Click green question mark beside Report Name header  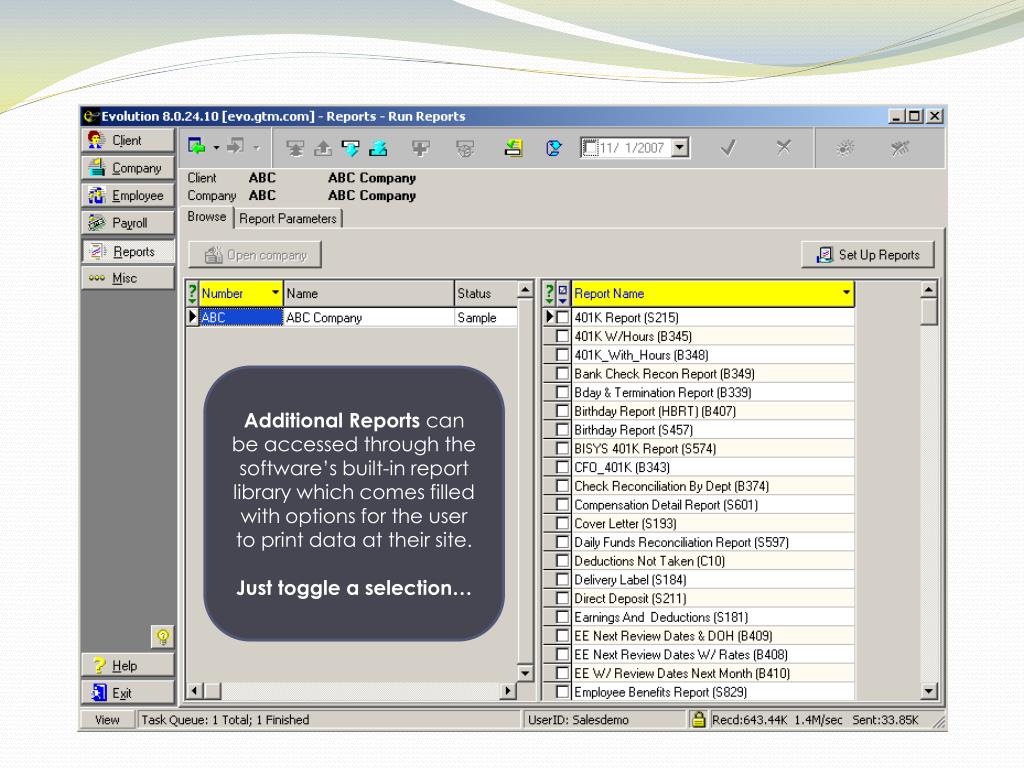[550, 293]
